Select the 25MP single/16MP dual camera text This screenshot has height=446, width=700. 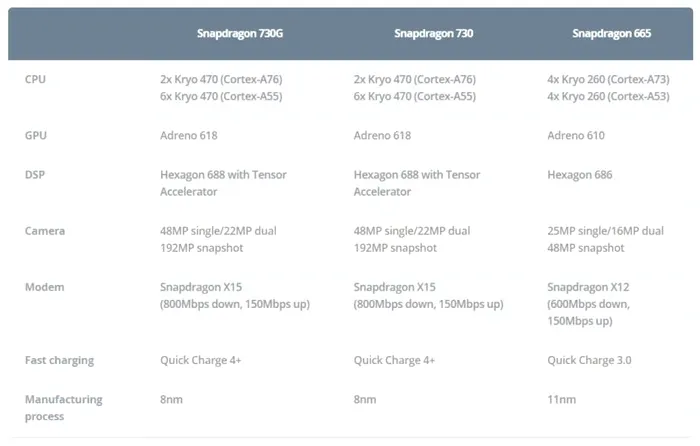(x=605, y=231)
